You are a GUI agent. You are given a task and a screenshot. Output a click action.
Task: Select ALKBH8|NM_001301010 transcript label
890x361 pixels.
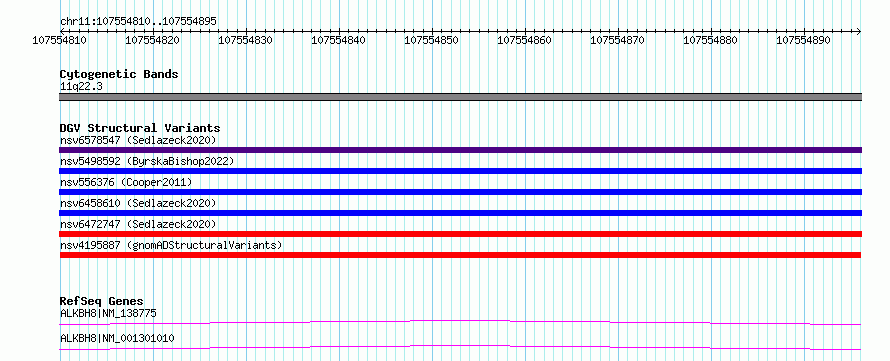point(117,338)
